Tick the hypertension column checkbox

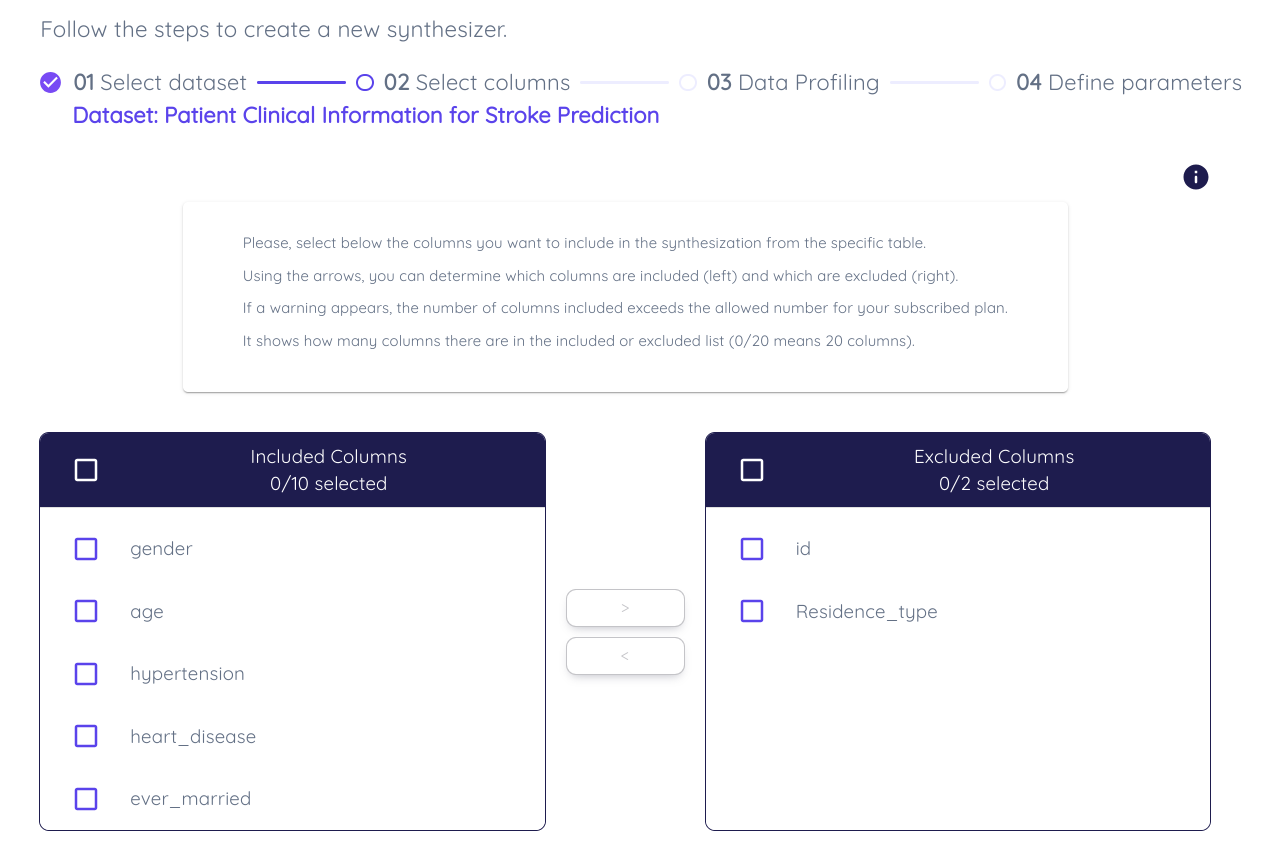86,674
